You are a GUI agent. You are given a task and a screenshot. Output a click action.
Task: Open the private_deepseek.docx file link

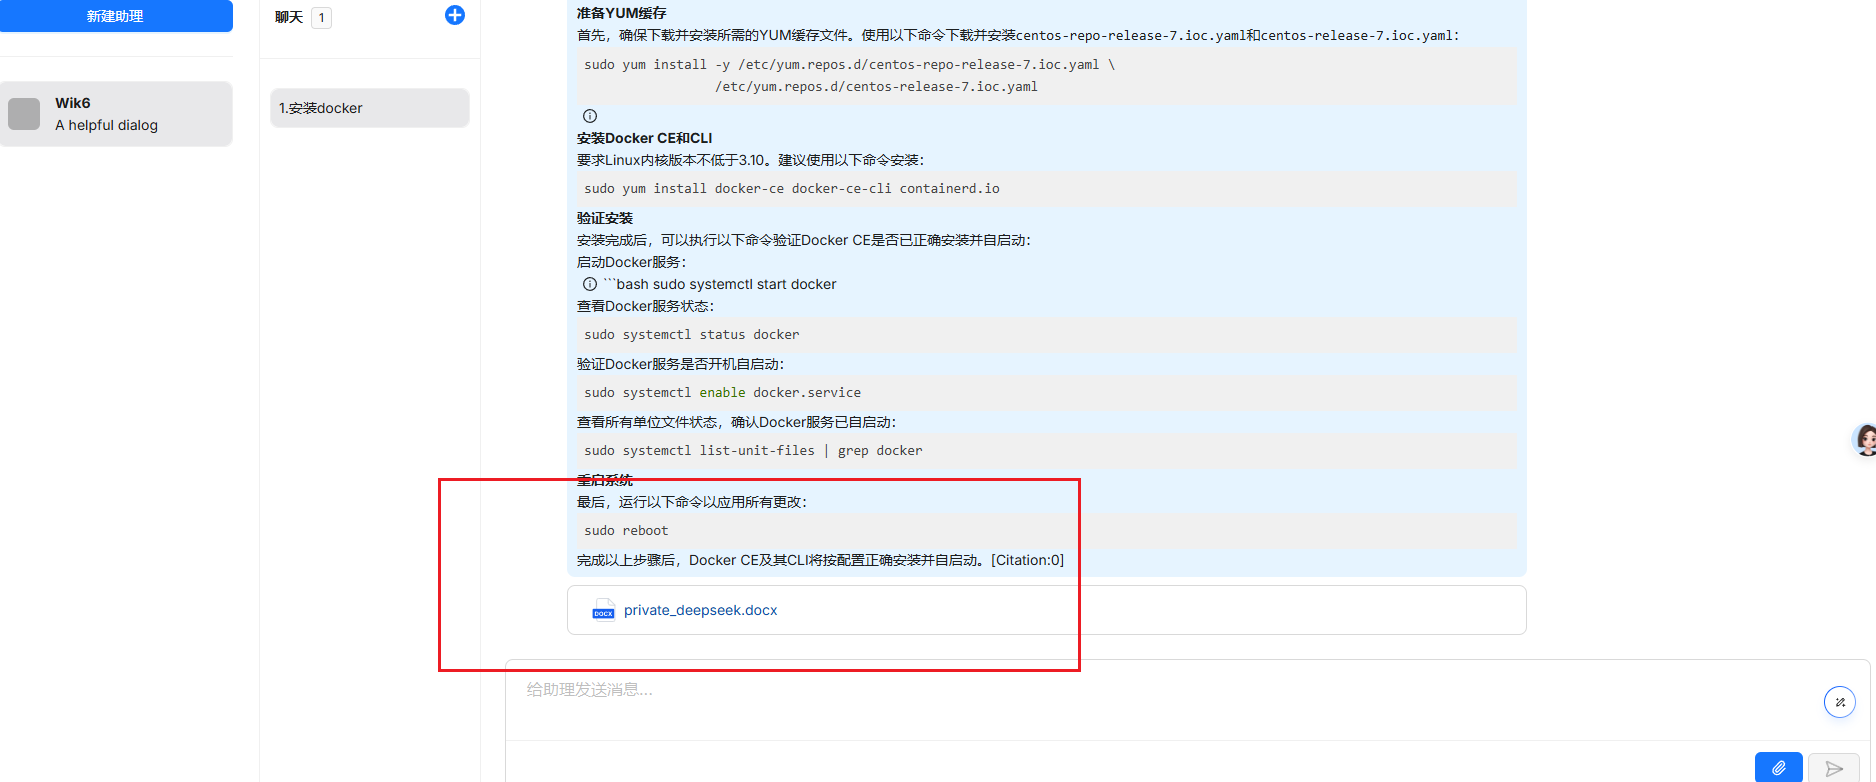(x=700, y=610)
